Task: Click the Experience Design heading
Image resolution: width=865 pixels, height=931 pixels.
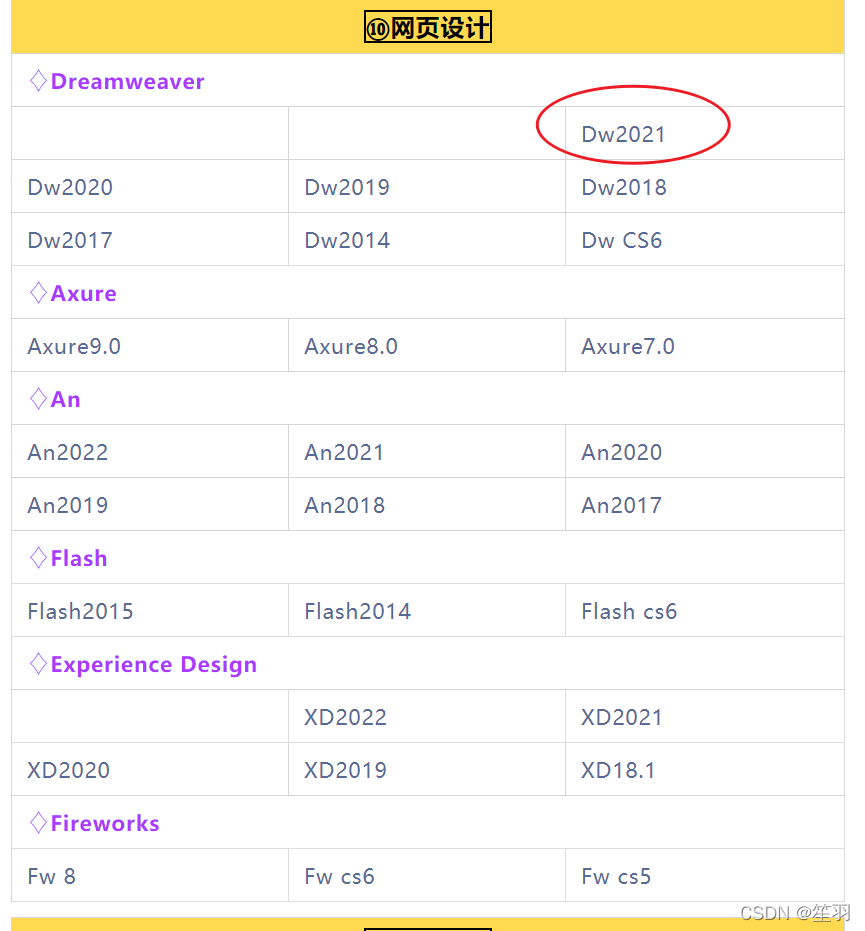Action: pyautogui.click(x=143, y=664)
